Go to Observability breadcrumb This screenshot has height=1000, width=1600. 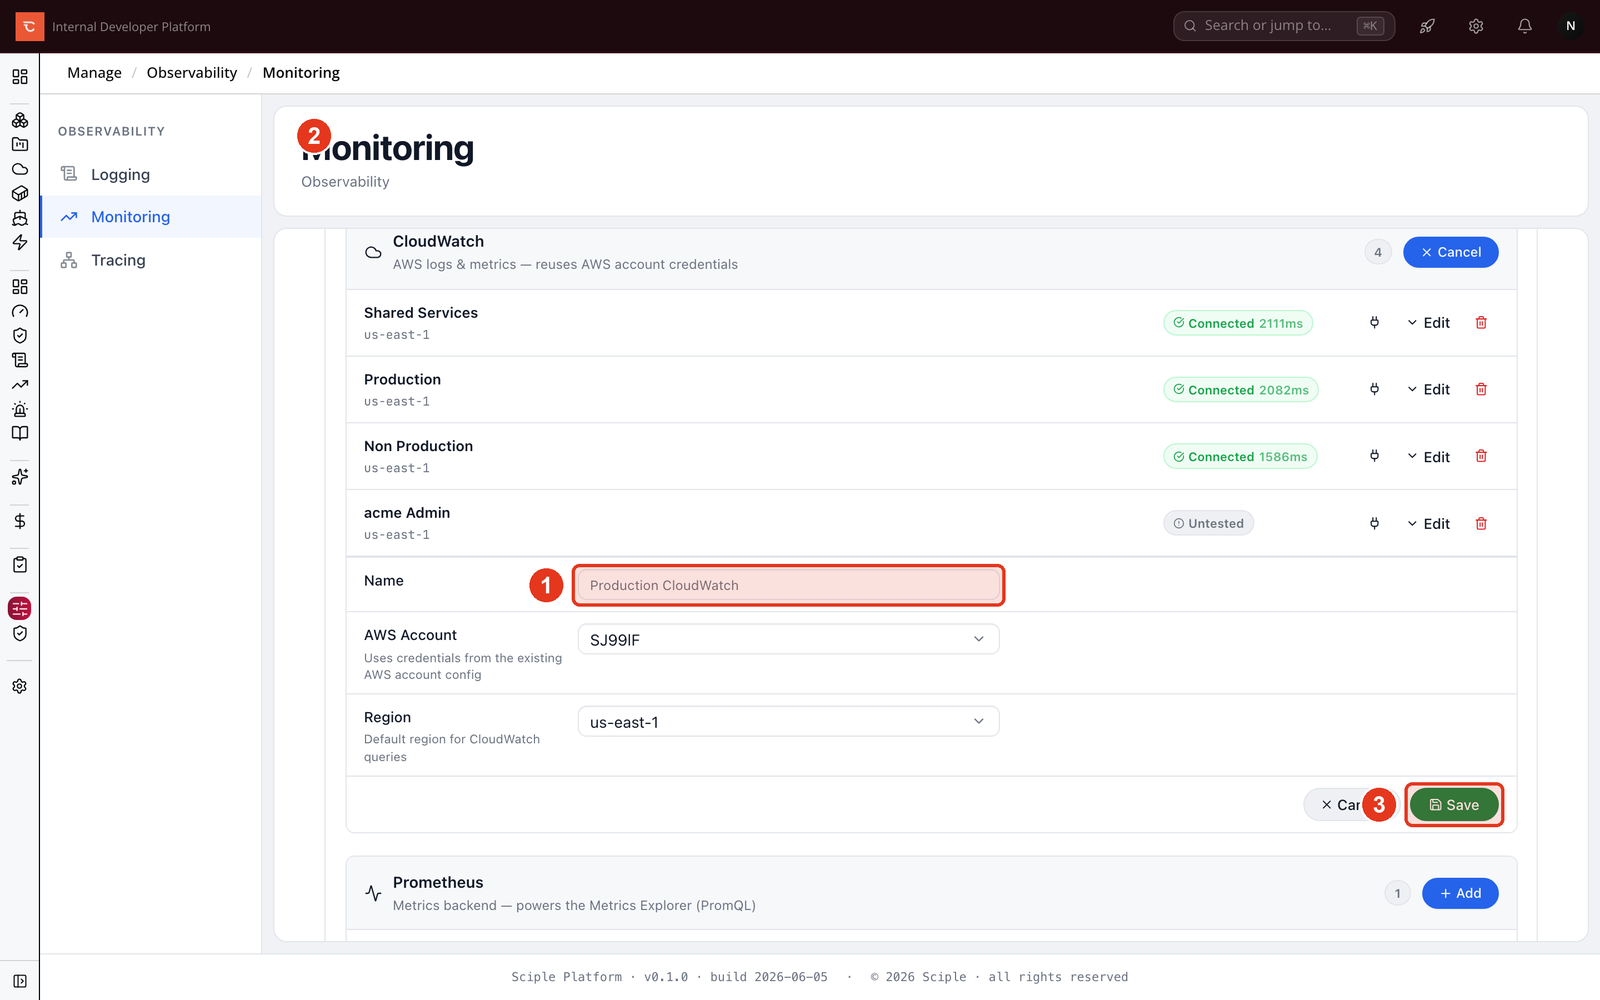coord(192,73)
